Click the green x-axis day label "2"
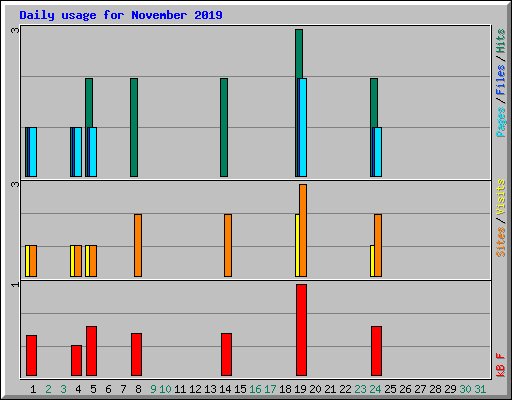512x400 pixels. click(48, 389)
